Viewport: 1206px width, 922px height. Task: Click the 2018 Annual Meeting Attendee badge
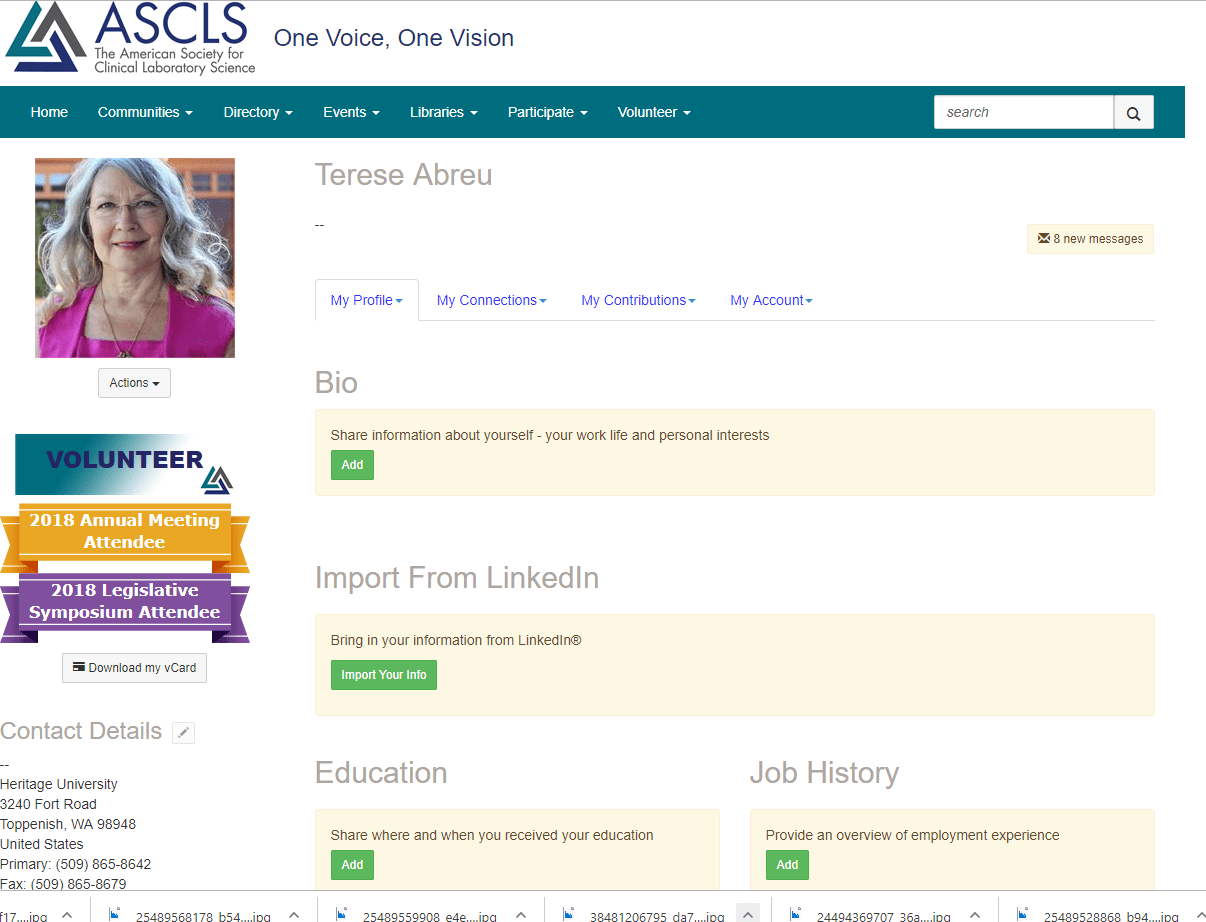coord(124,532)
